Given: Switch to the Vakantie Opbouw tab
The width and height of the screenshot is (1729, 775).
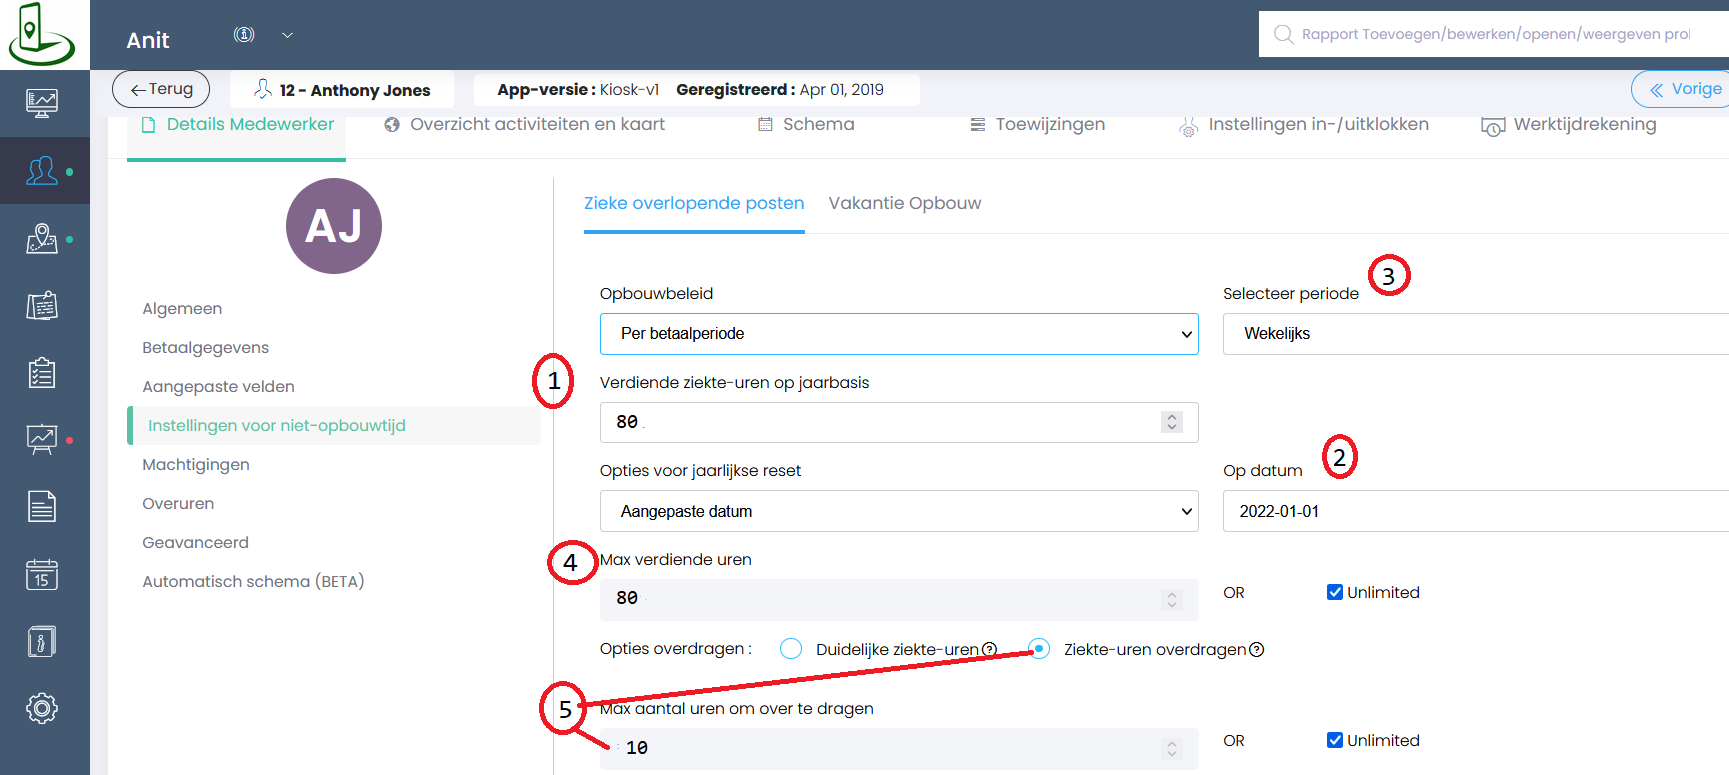Looking at the screenshot, I should pyautogui.click(x=904, y=203).
